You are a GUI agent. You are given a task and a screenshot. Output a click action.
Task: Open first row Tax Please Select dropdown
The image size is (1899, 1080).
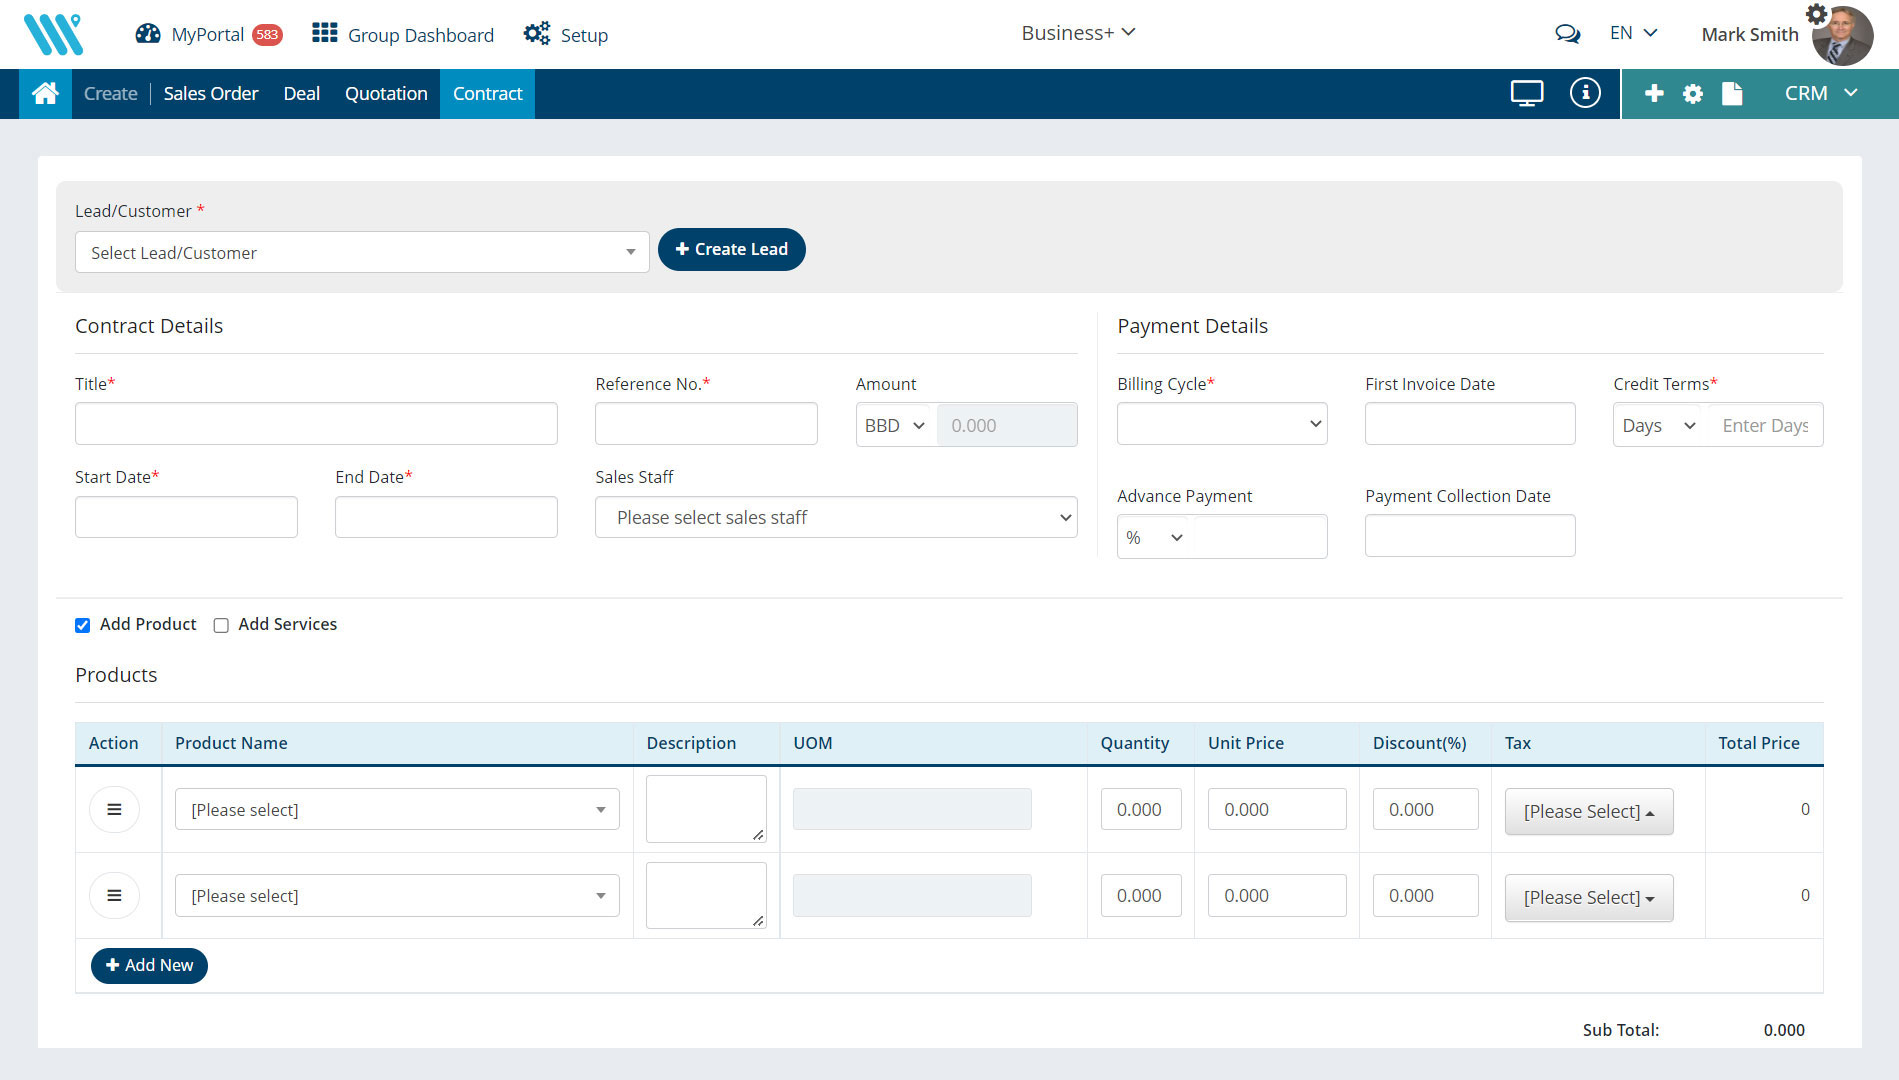click(1588, 811)
